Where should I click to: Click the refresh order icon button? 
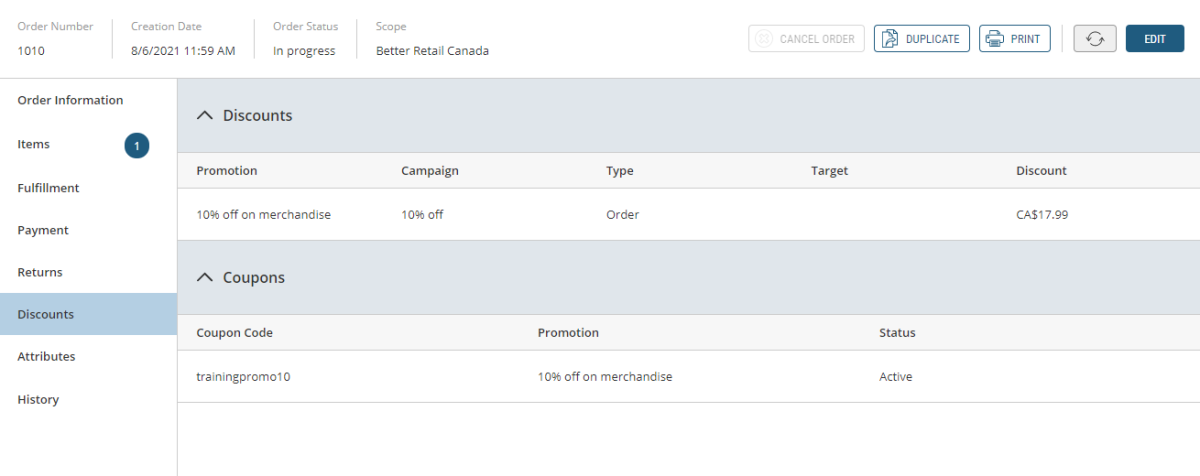(1095, 39)
